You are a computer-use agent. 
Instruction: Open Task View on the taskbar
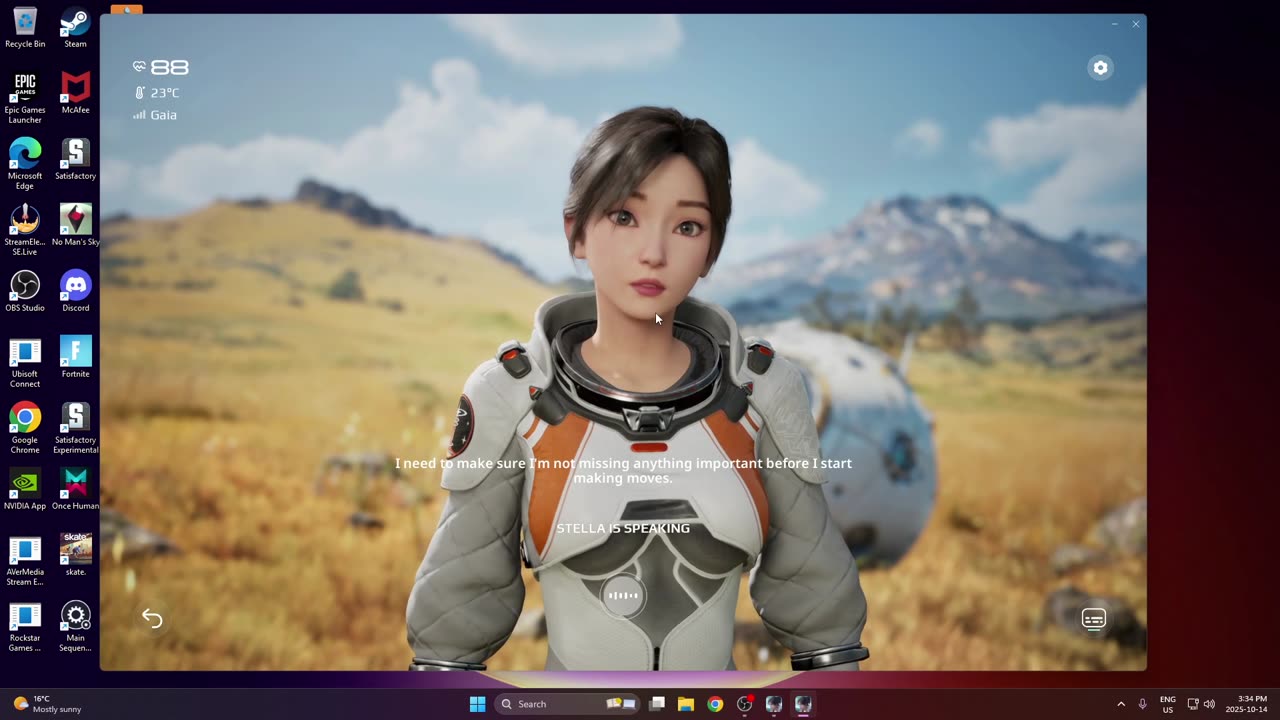657,704
